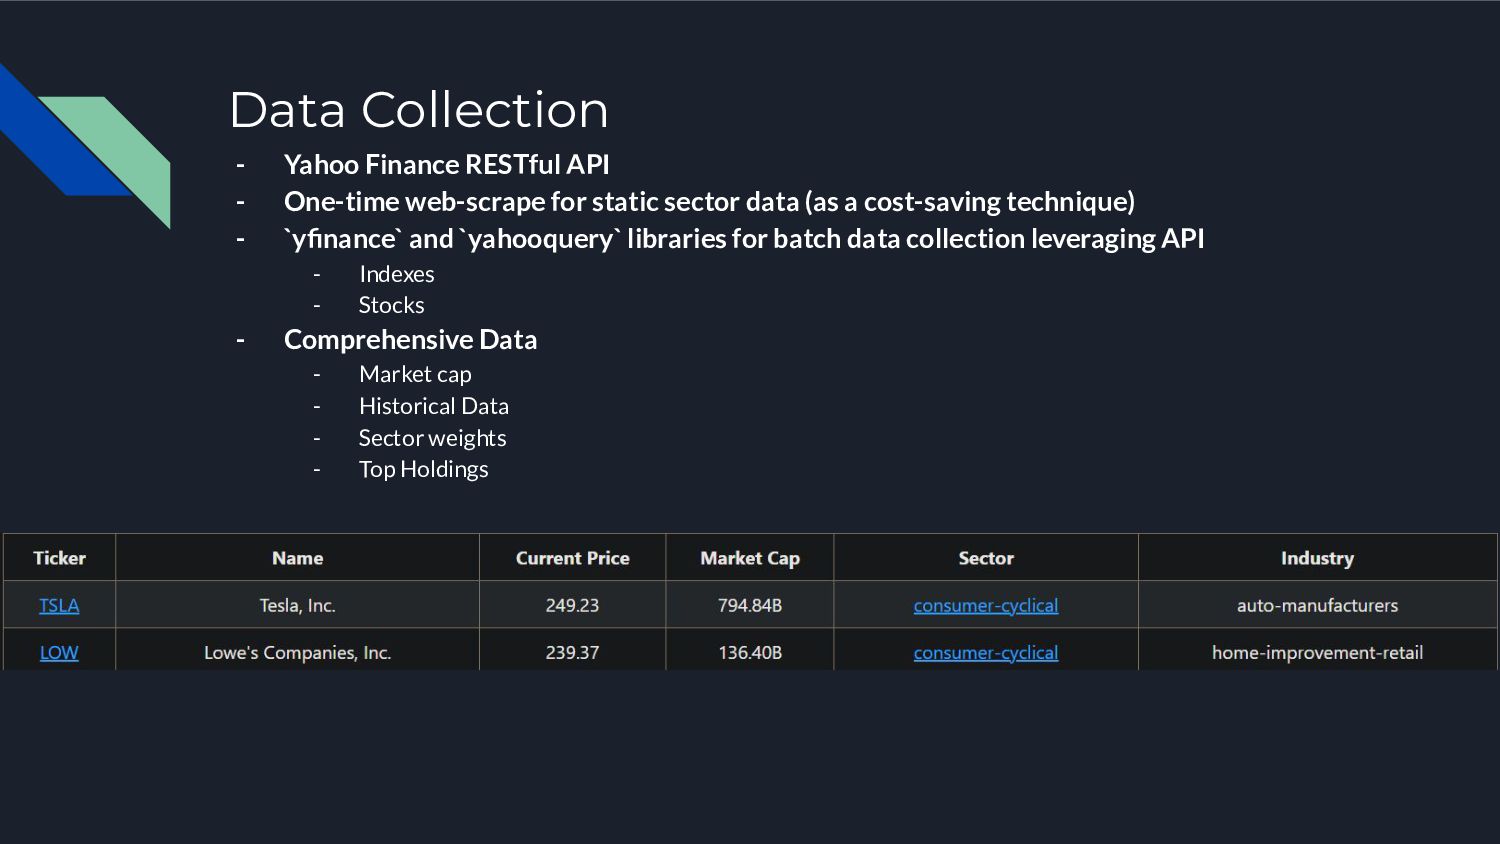Image resolution: width=1500 pixels, height=844 pixels.
Task: Click consumer-cyclical link in Lowe's row
Action: 985,652
